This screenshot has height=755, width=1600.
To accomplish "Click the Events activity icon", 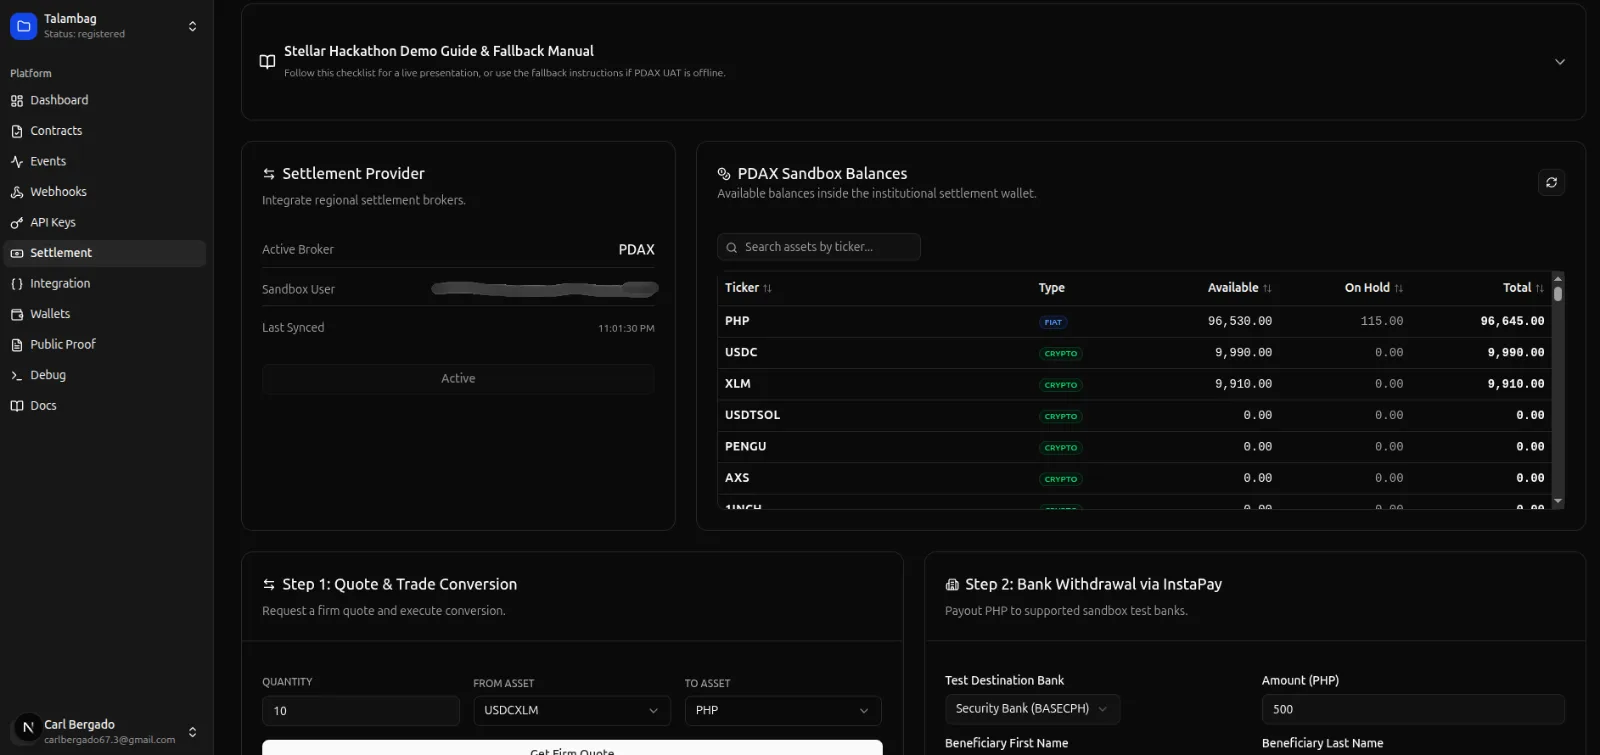I will [x=17, y=162].
